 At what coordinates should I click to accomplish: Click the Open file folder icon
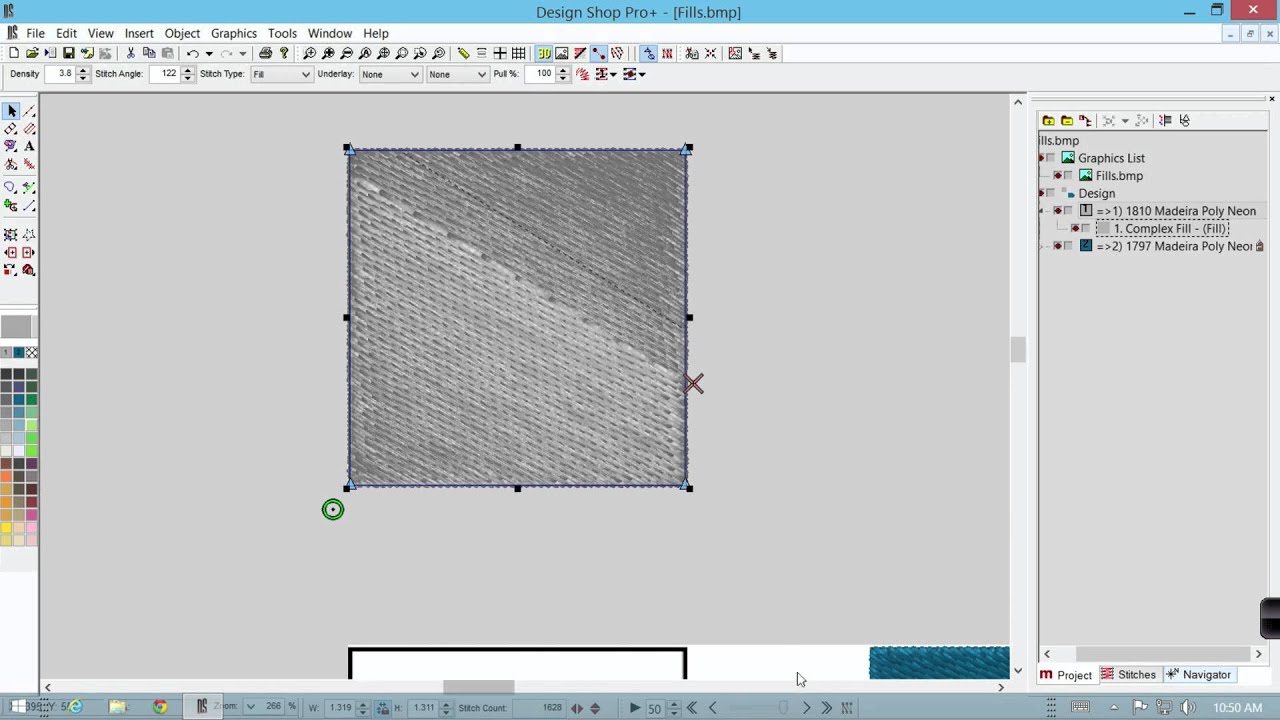32,53
